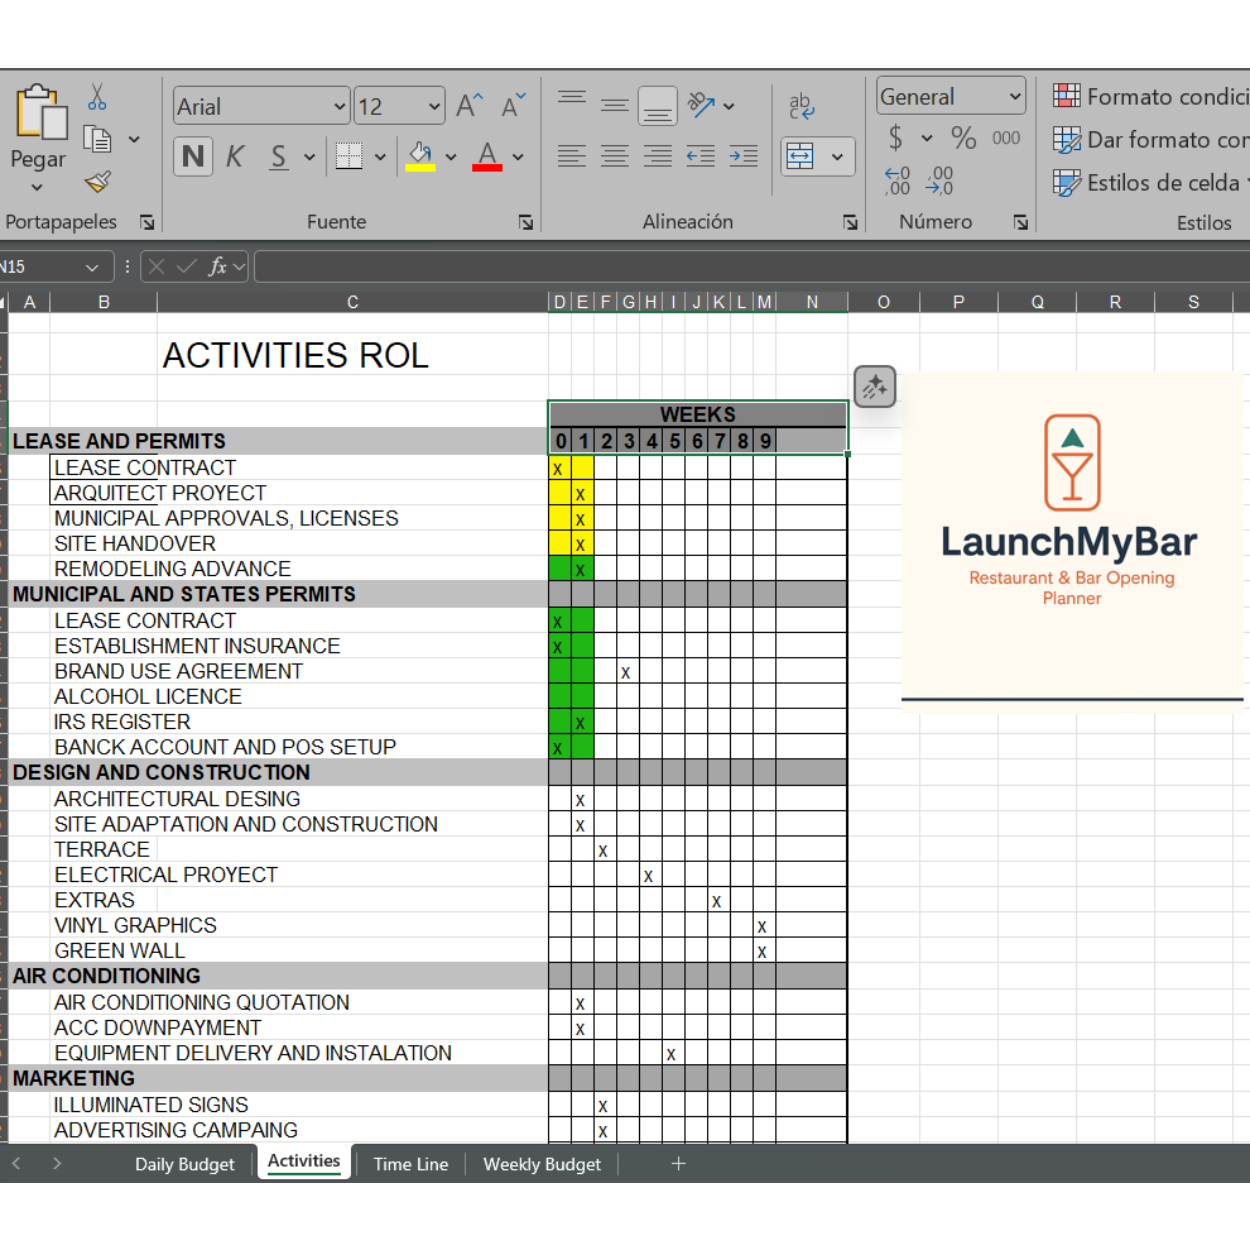Image resolution: width=1250 pixels, height=1250 pixels.
Task: Toggle italic formatting (K)
Action: pyautogui.click(x=235, y=157)
